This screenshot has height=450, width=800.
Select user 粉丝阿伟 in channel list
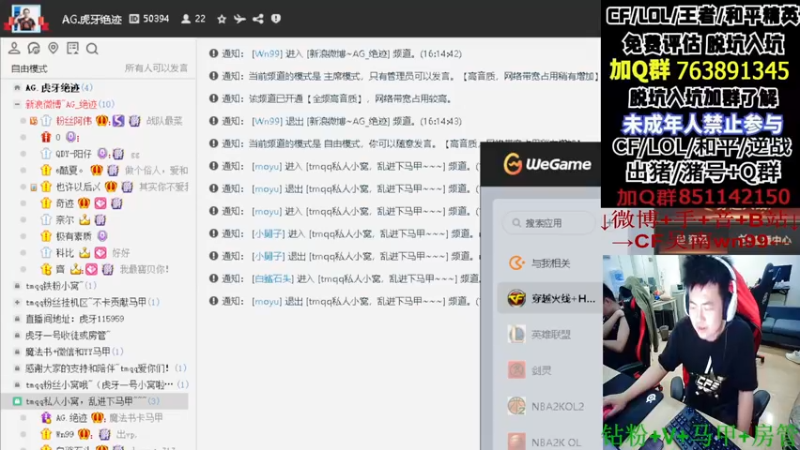point(74,121)
